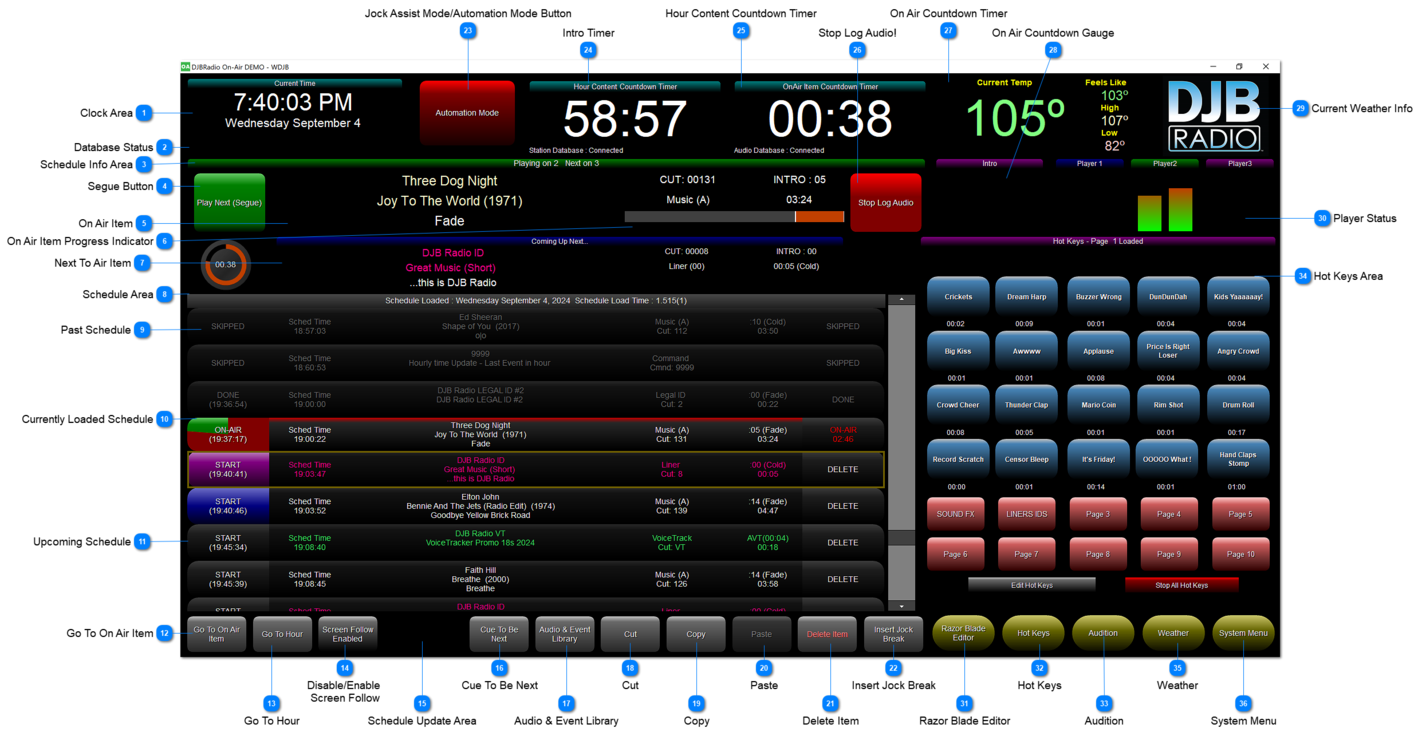
Task: Hit the Stop Log Audio button
Action: click(x=886, y=203)
